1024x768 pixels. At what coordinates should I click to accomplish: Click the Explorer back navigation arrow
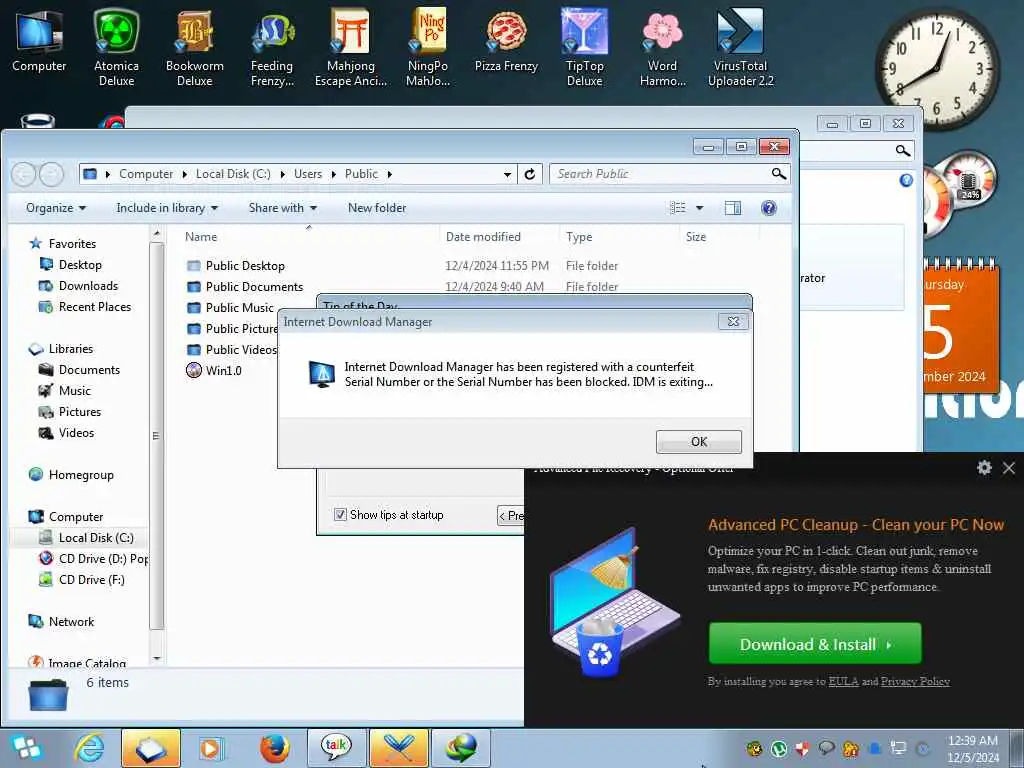[x=24, y=174]
